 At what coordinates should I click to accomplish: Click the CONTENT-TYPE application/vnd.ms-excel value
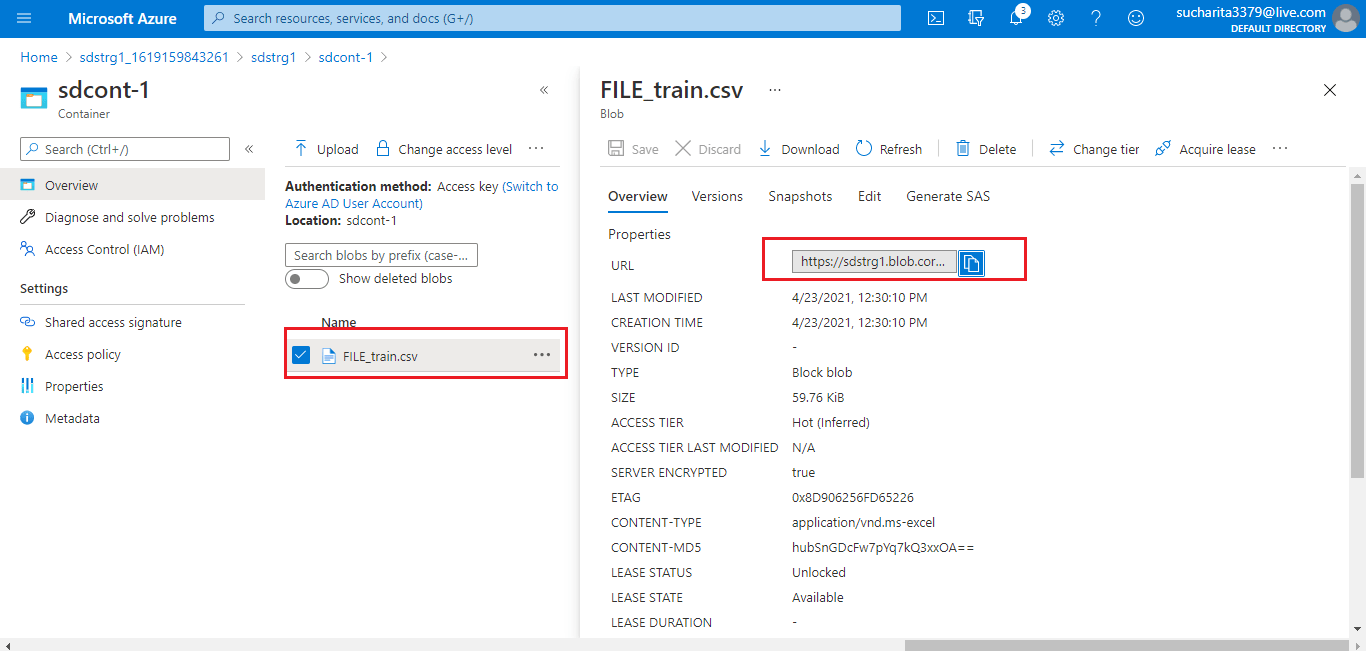[864, 522]
